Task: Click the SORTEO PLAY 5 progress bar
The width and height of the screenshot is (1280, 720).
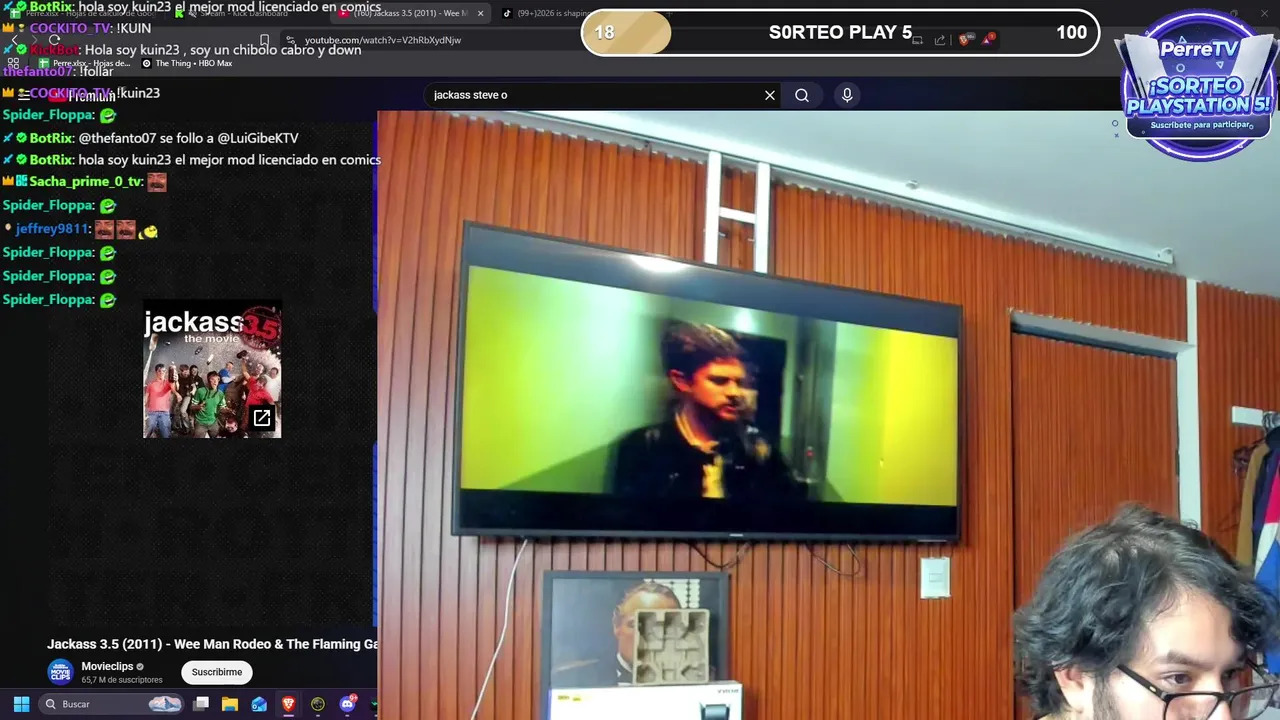Action: 840,32
